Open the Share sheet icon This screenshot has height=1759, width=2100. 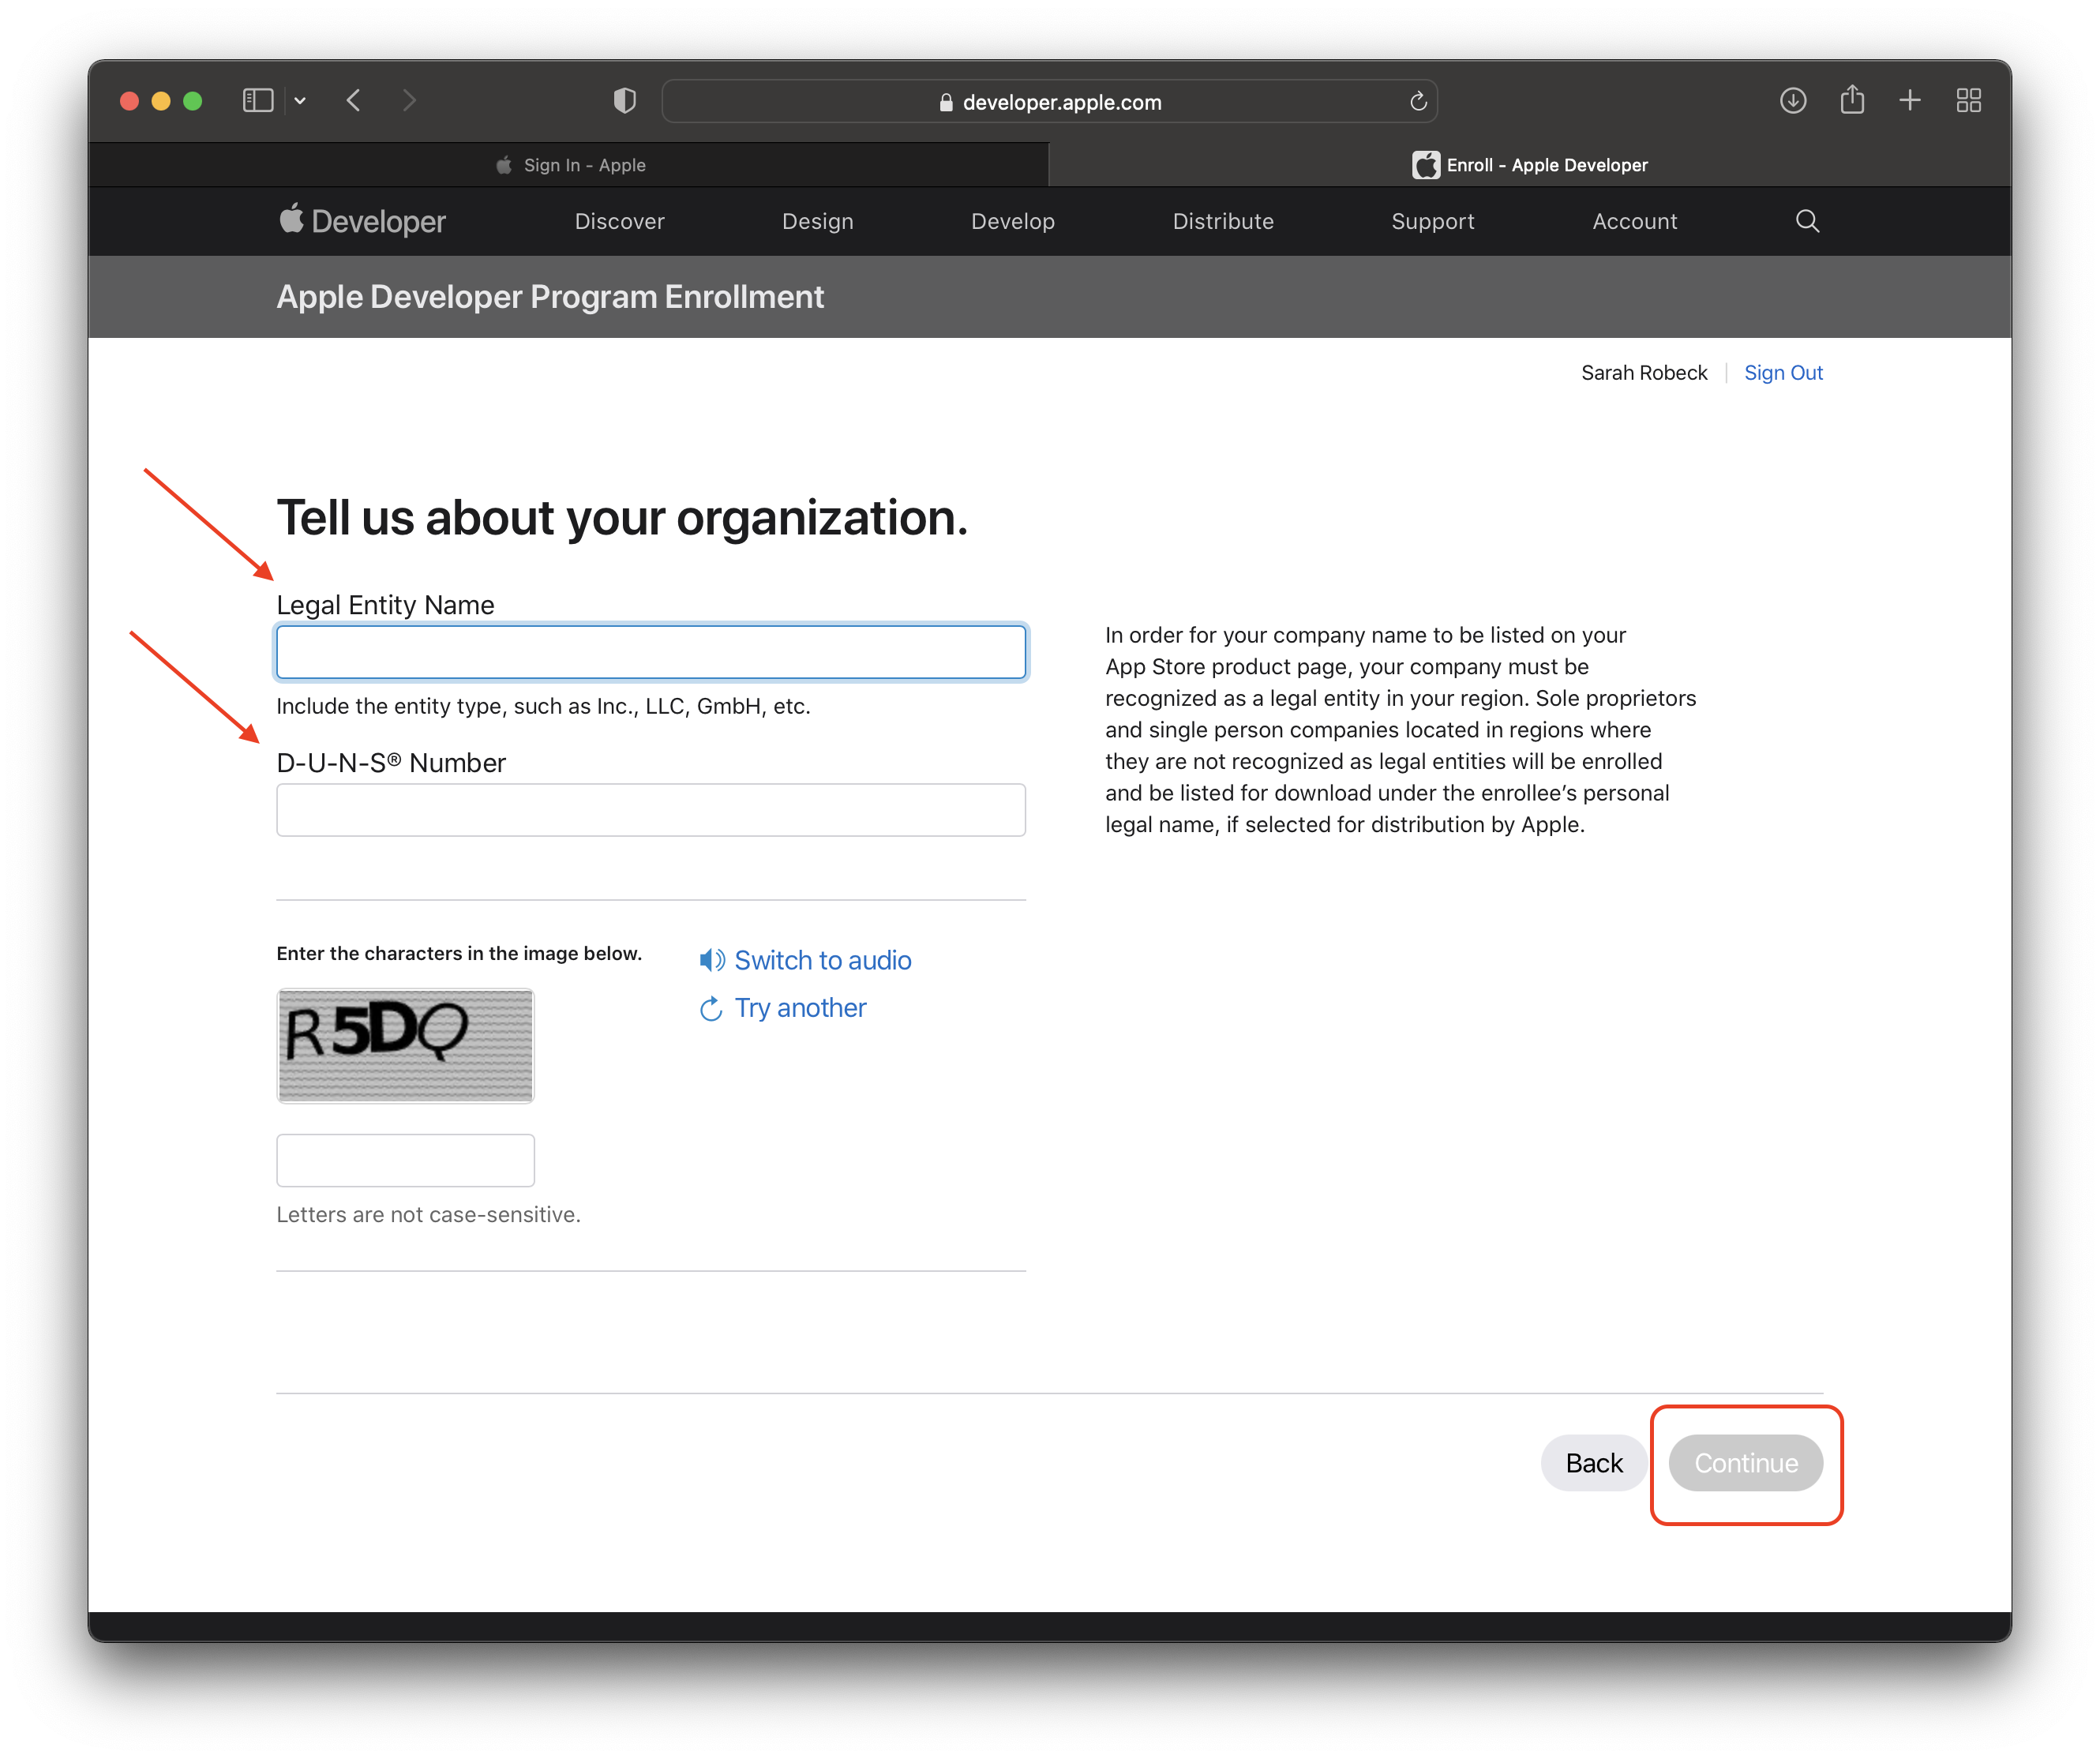(x=1852, y=100)
